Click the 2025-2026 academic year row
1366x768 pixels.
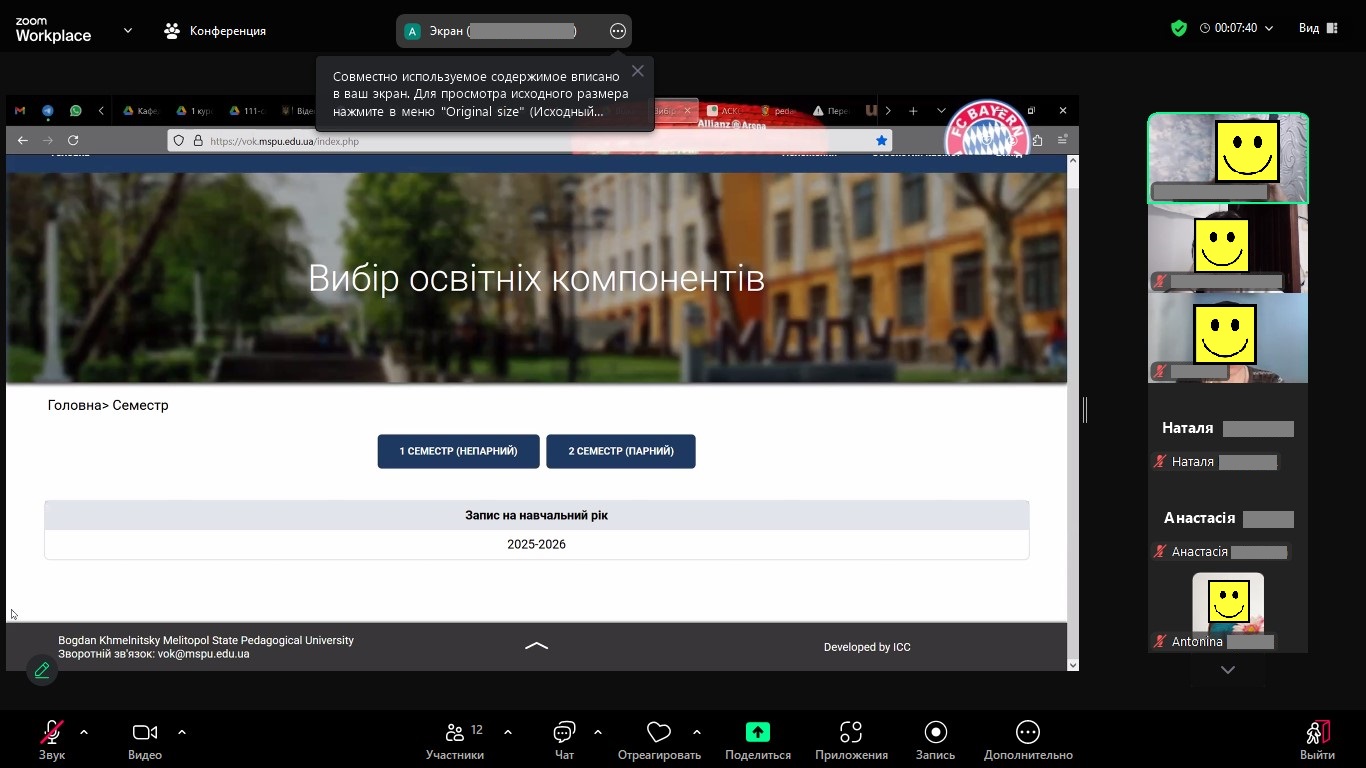click(x=536, y=544)
